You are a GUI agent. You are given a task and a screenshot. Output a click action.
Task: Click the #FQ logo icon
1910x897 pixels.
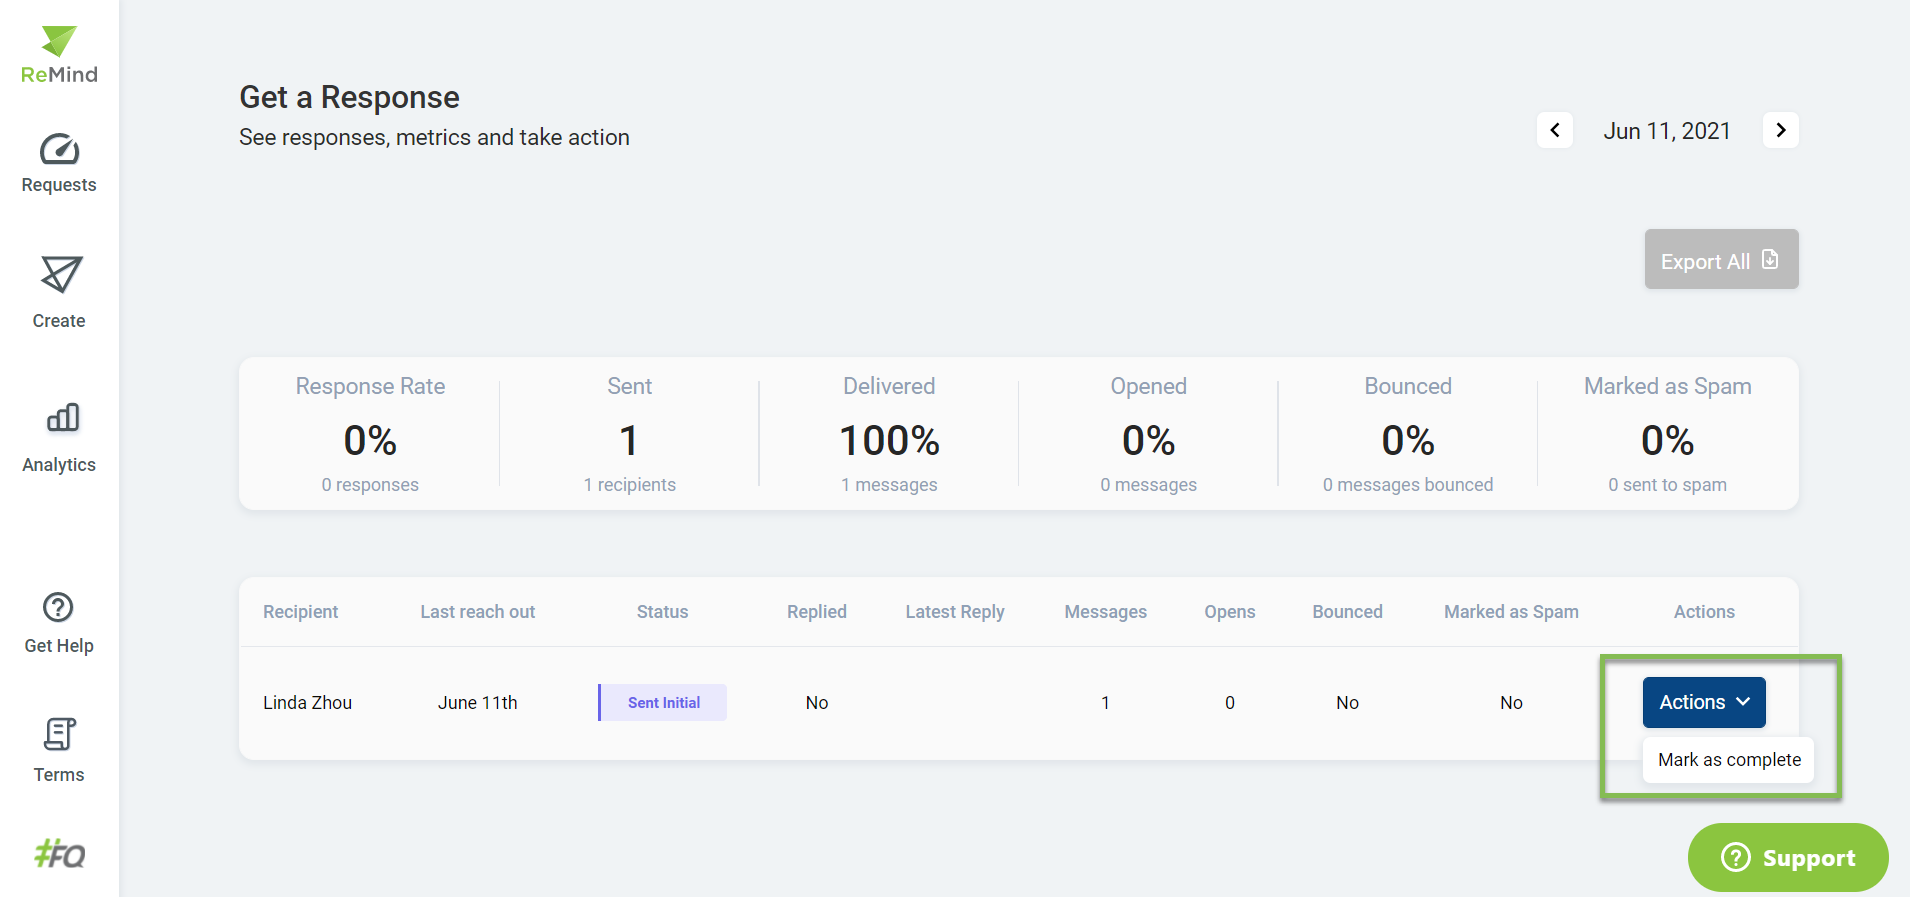pos(60,854)
